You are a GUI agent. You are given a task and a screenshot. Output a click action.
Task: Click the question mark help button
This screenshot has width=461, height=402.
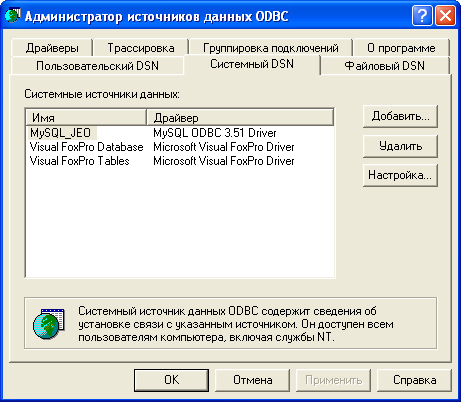pyautogui.click(x=422, y=15)
